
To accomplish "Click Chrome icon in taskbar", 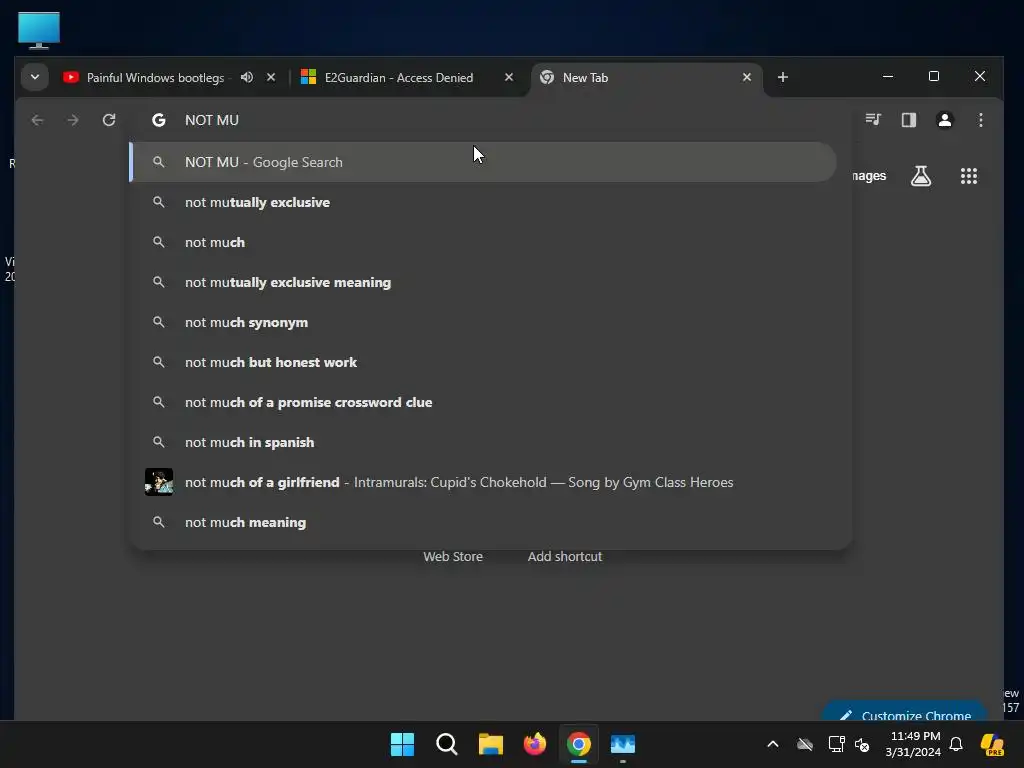I will point(579,744).
